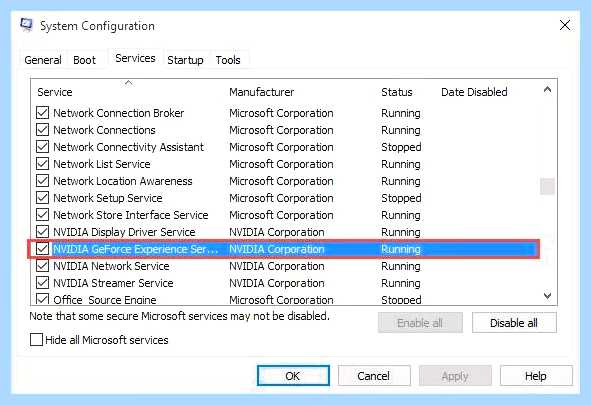Sort by Status column header
Image resolution: width=591 pixels, height=405 pixels.
pyautogui.click(x=397, y=92)
